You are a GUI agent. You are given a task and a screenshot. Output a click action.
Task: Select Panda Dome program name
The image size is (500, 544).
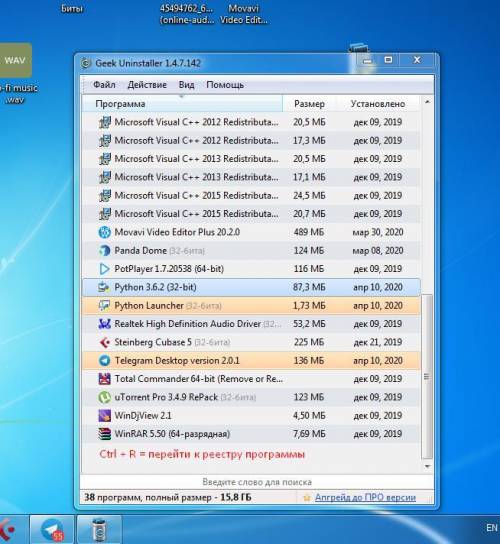click(x=141, y=250)
